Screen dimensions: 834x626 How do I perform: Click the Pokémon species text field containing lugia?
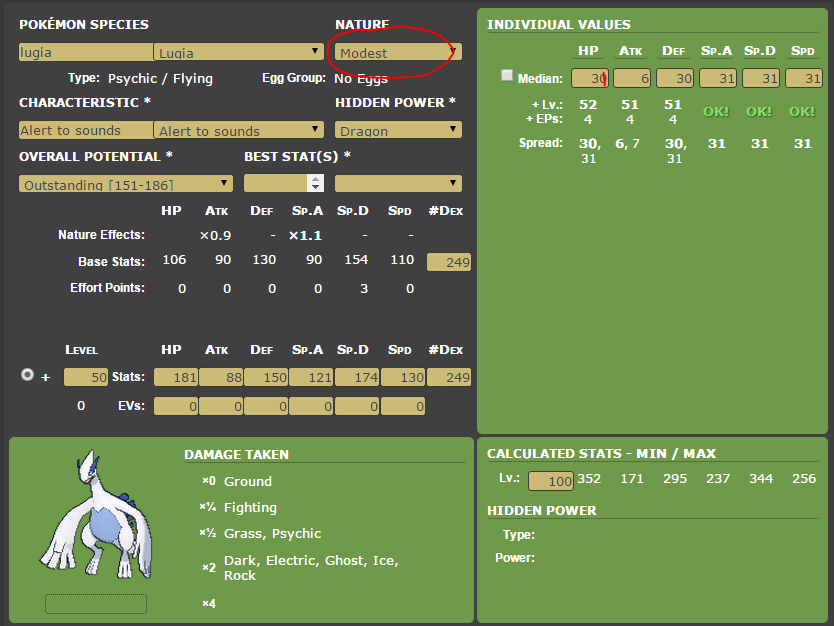[x=86, y=52]
